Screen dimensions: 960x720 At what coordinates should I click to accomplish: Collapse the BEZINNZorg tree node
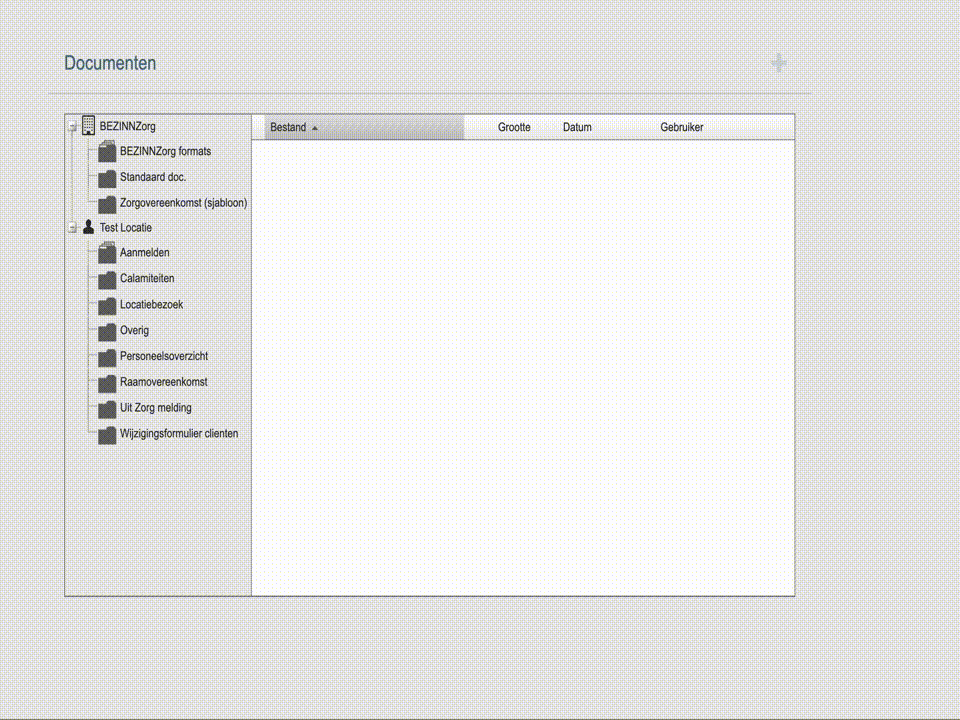tap(72, 127)
